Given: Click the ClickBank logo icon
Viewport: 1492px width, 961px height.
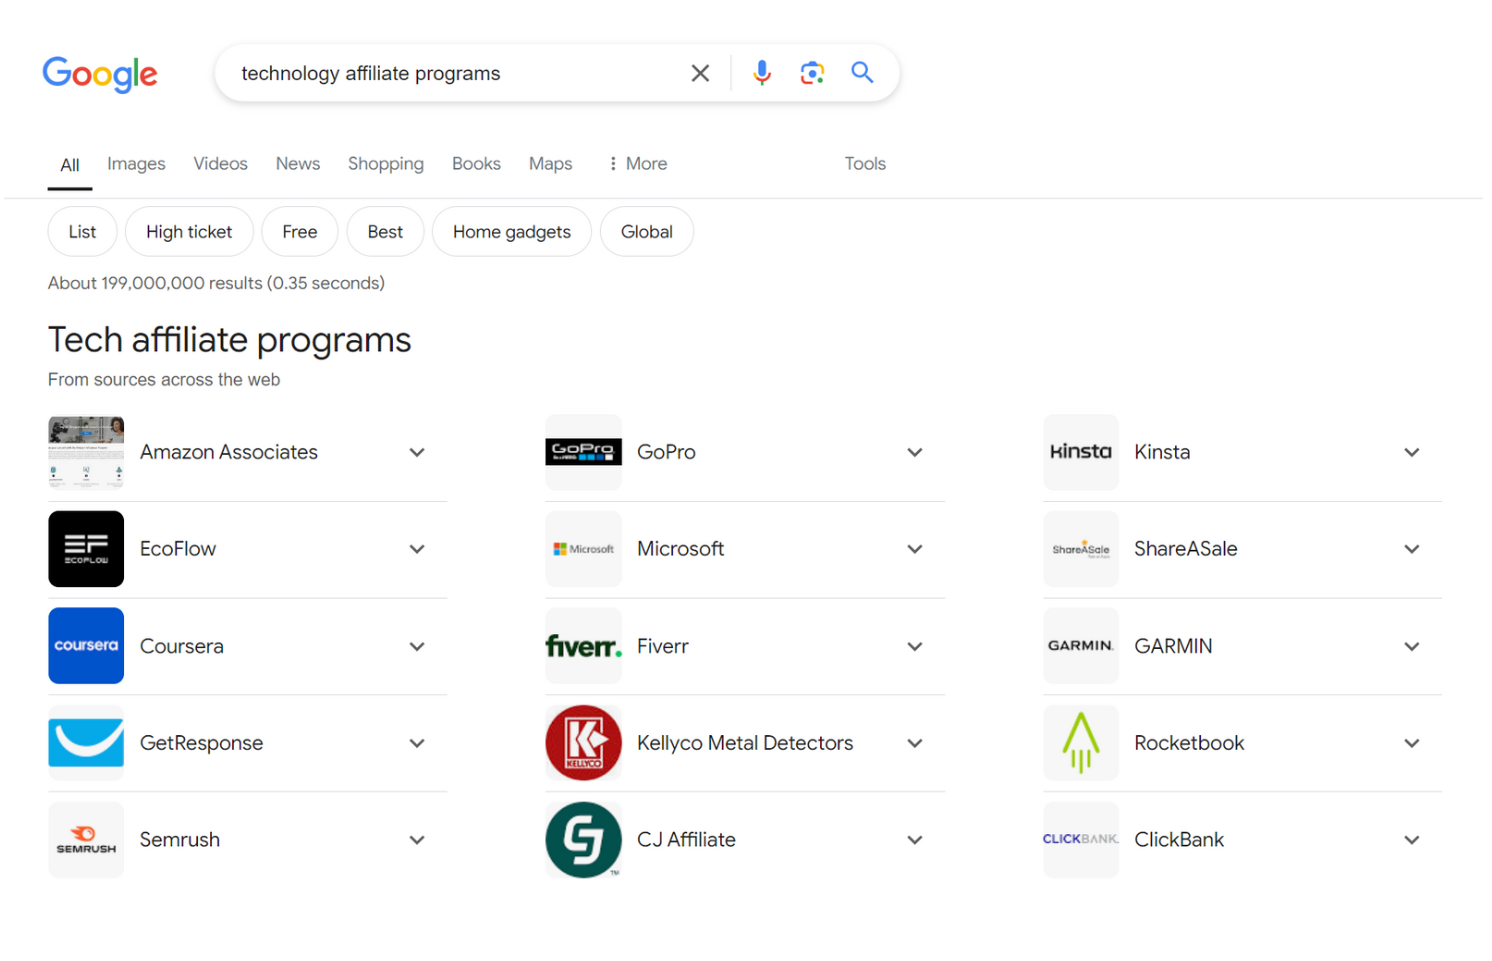Looking at the screenshot, I should [x=1081, y=840].
